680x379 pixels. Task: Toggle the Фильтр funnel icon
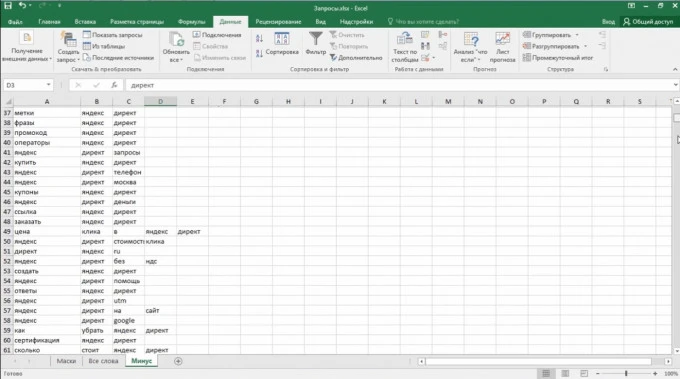click(x=316, y=39)
